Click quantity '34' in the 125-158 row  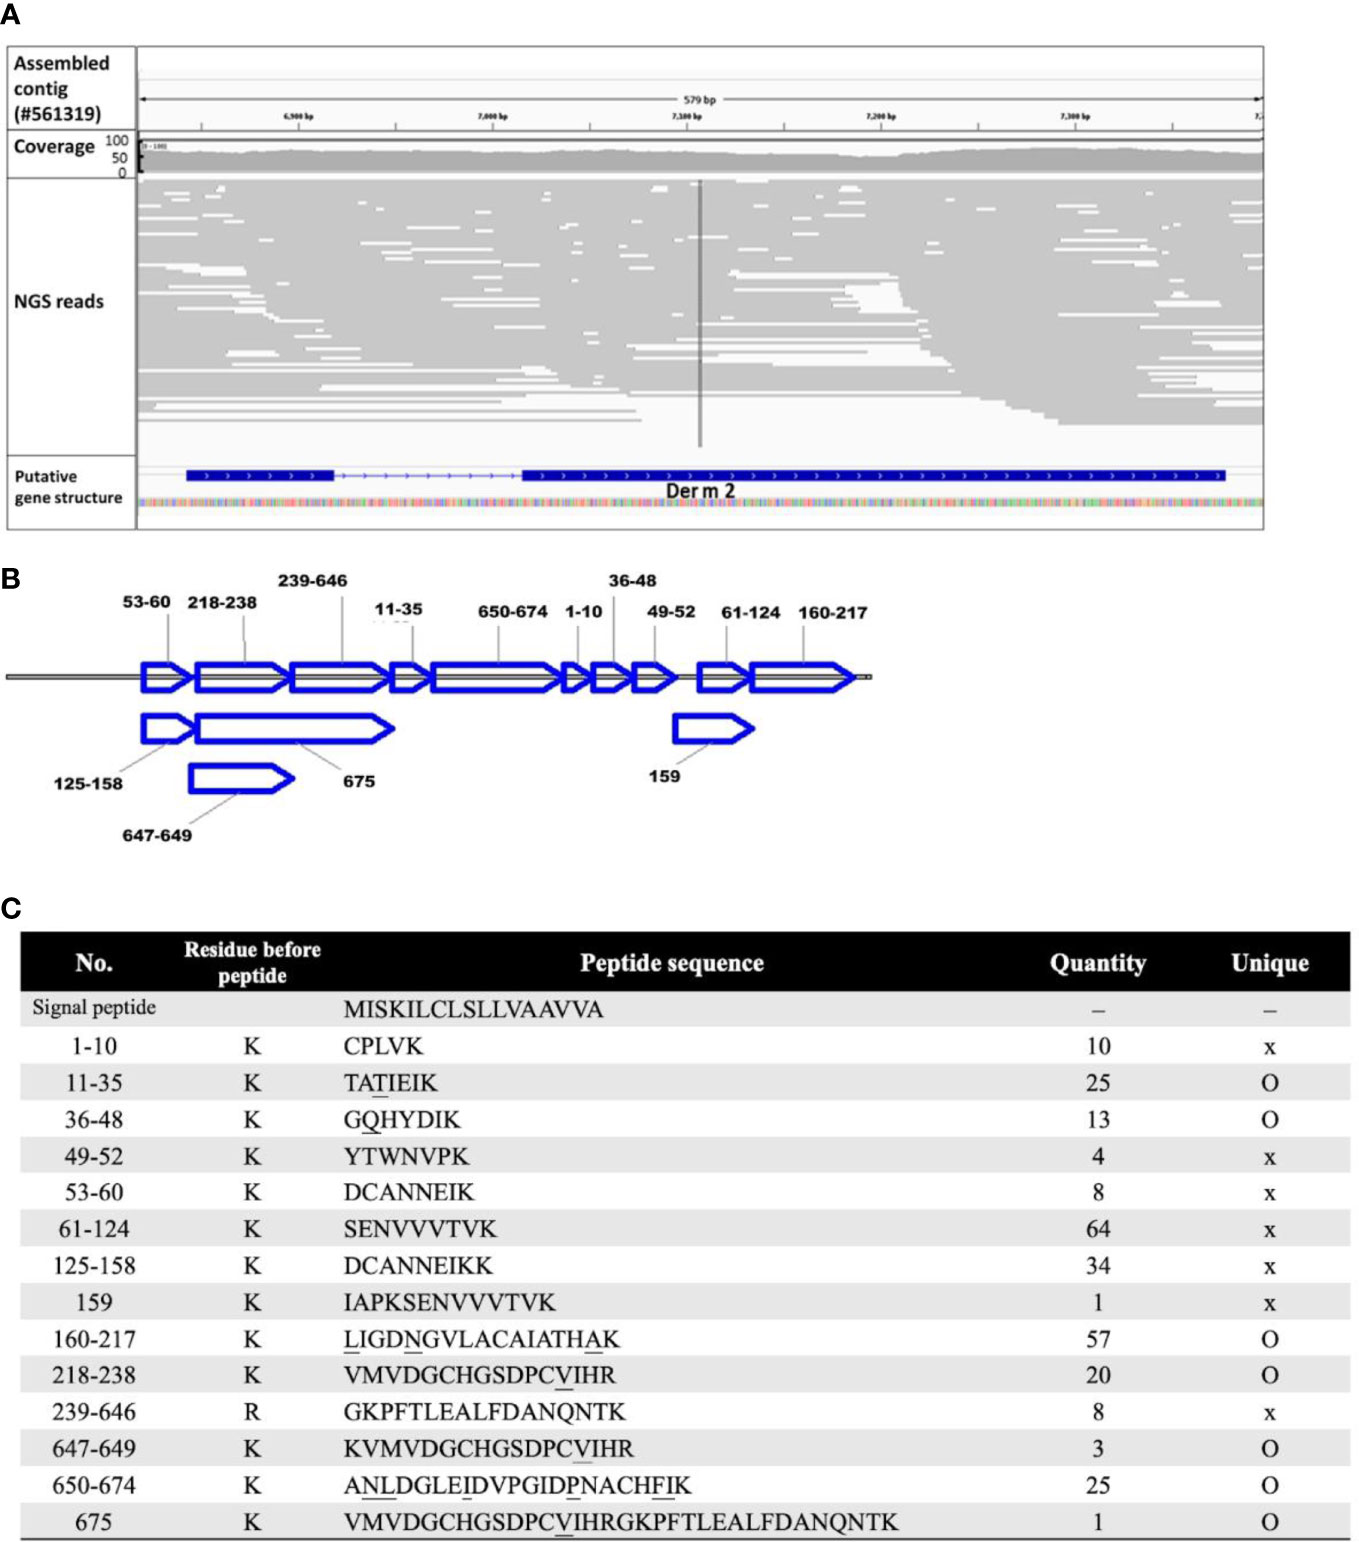1098,1266
